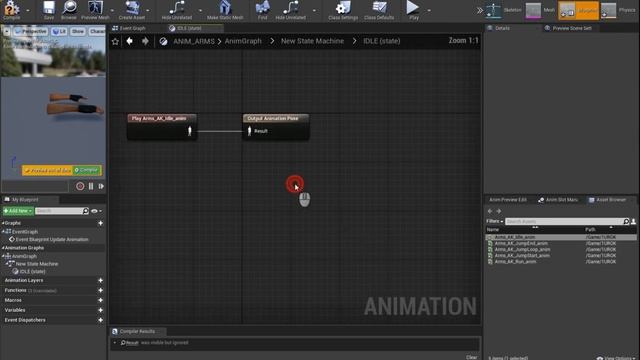The image size is (640, 360).
Task: Click the search icon in My Blueprint
Action: [85, 211]
